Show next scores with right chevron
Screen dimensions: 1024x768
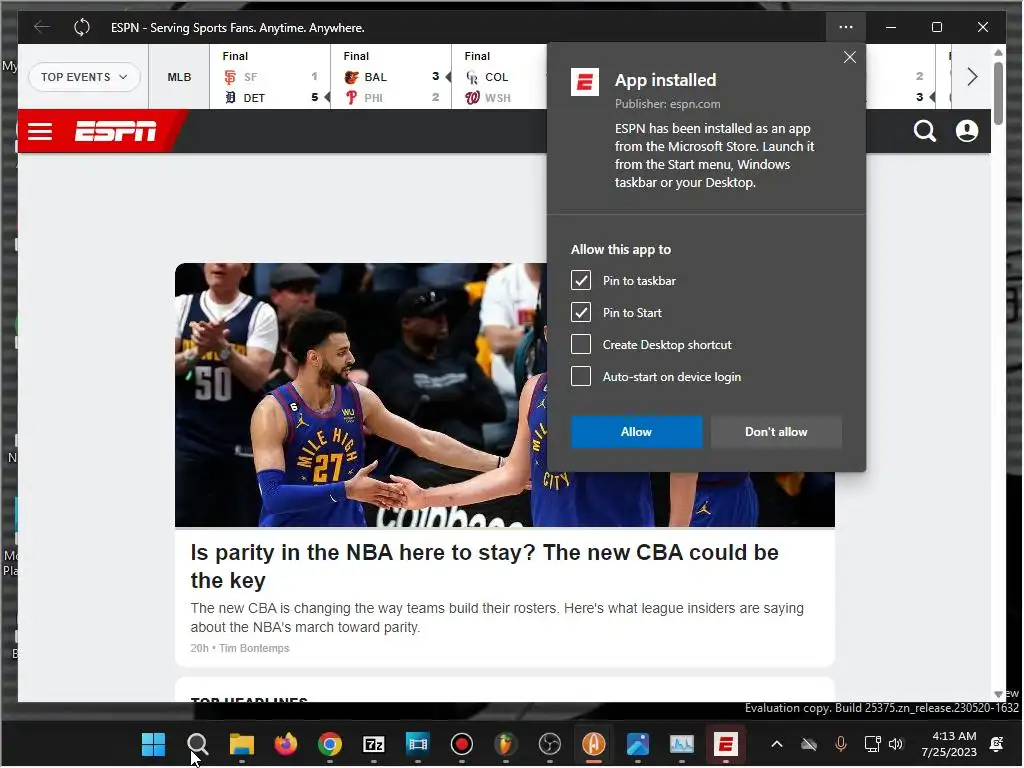(972, 77)
